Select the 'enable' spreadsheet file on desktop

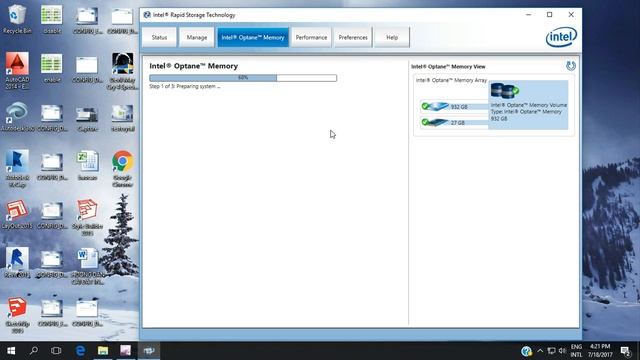tap(52, 68)
